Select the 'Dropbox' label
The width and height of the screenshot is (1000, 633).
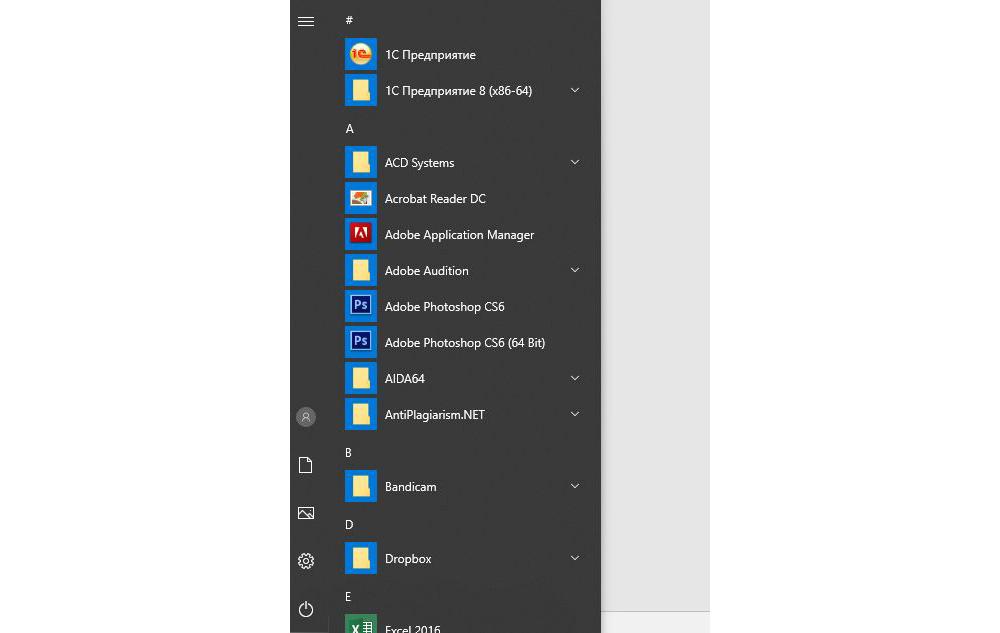click(408, 559)
